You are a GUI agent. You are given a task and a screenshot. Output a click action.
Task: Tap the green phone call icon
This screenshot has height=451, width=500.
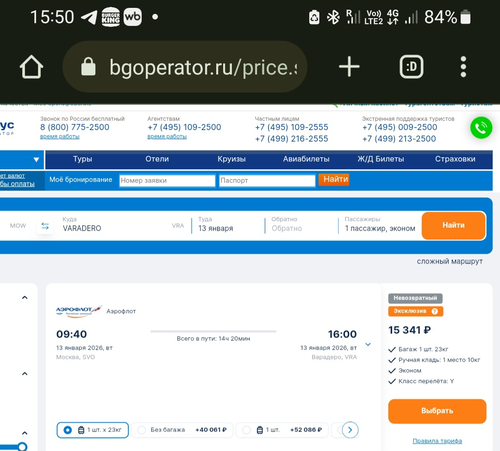[481, 128]
